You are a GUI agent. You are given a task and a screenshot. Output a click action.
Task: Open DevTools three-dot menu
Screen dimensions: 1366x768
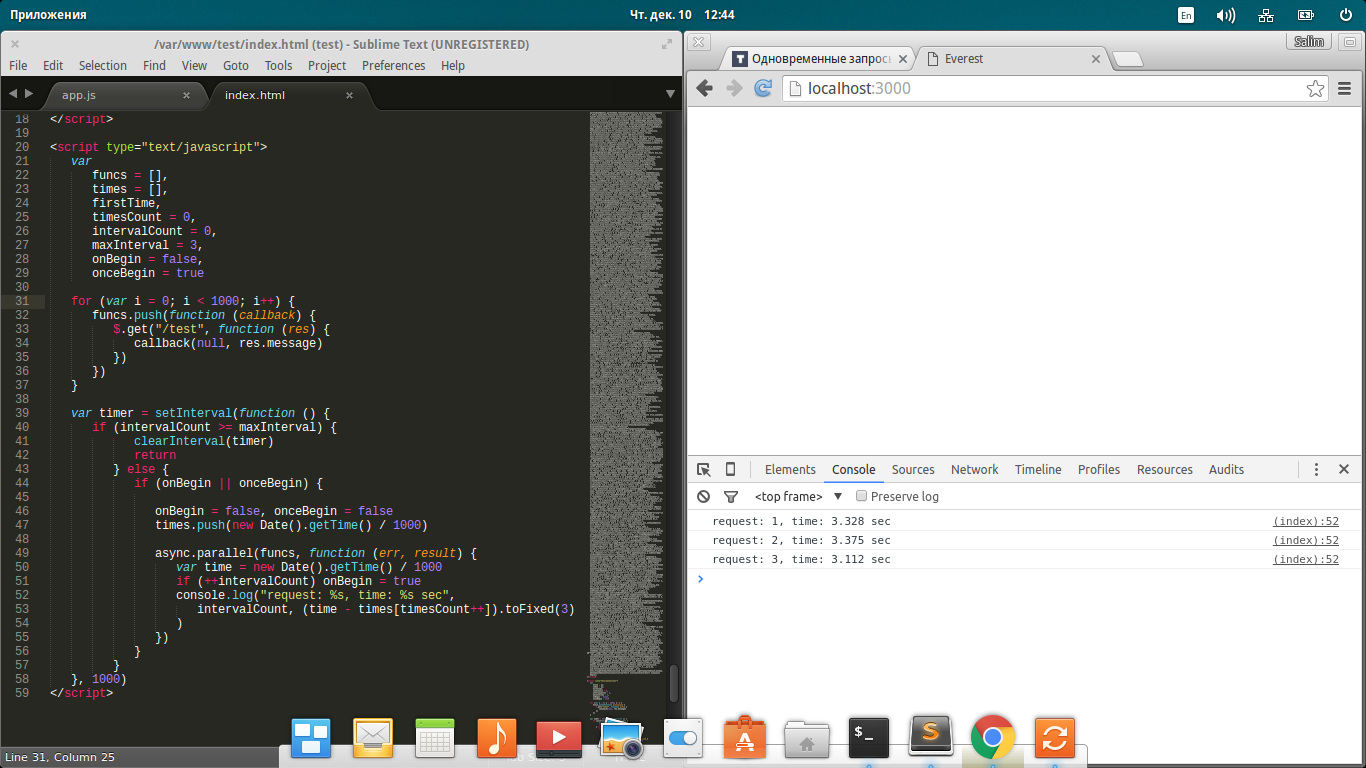point(1317,469)
